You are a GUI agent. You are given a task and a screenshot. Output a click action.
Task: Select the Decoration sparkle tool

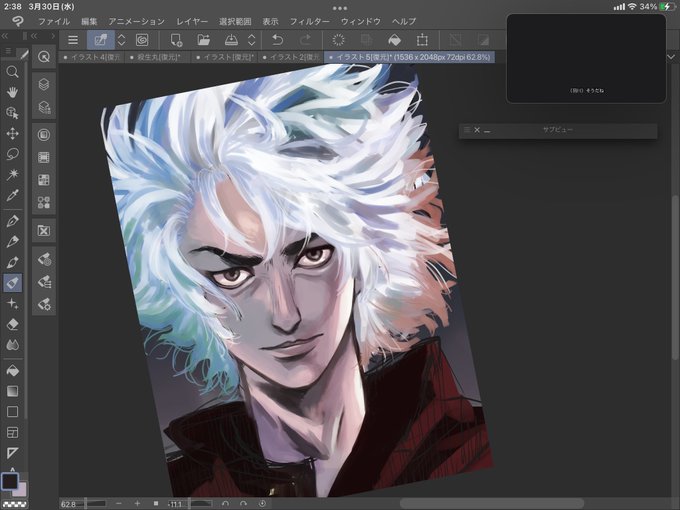coord(12,304)
